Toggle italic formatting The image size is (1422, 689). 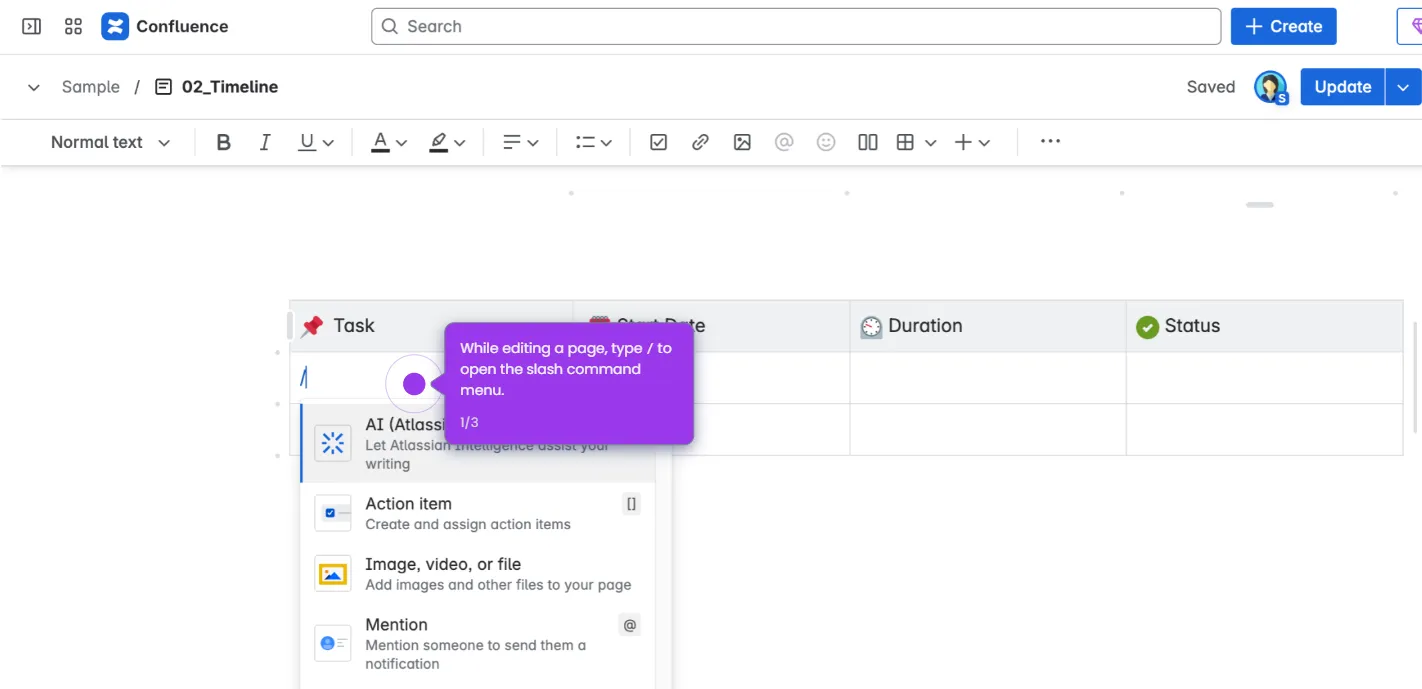pyautogui.click(x=265, y=143)
